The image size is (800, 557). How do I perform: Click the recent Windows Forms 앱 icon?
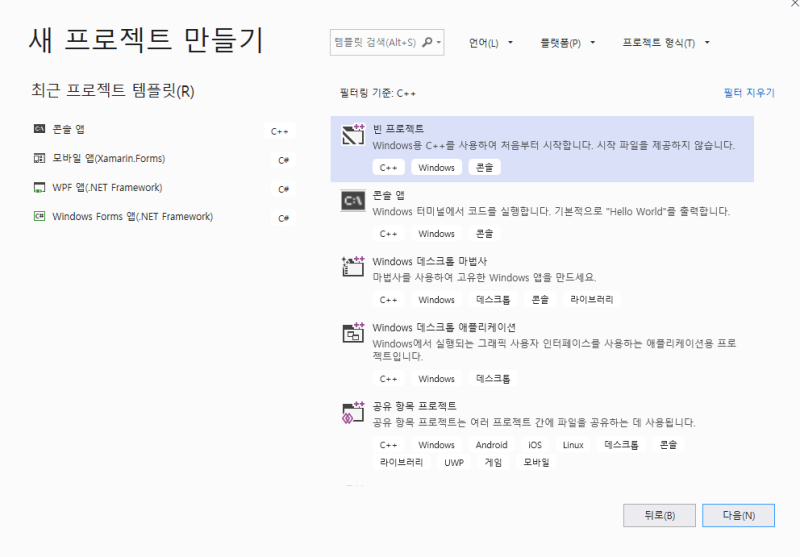click(39, 216)
